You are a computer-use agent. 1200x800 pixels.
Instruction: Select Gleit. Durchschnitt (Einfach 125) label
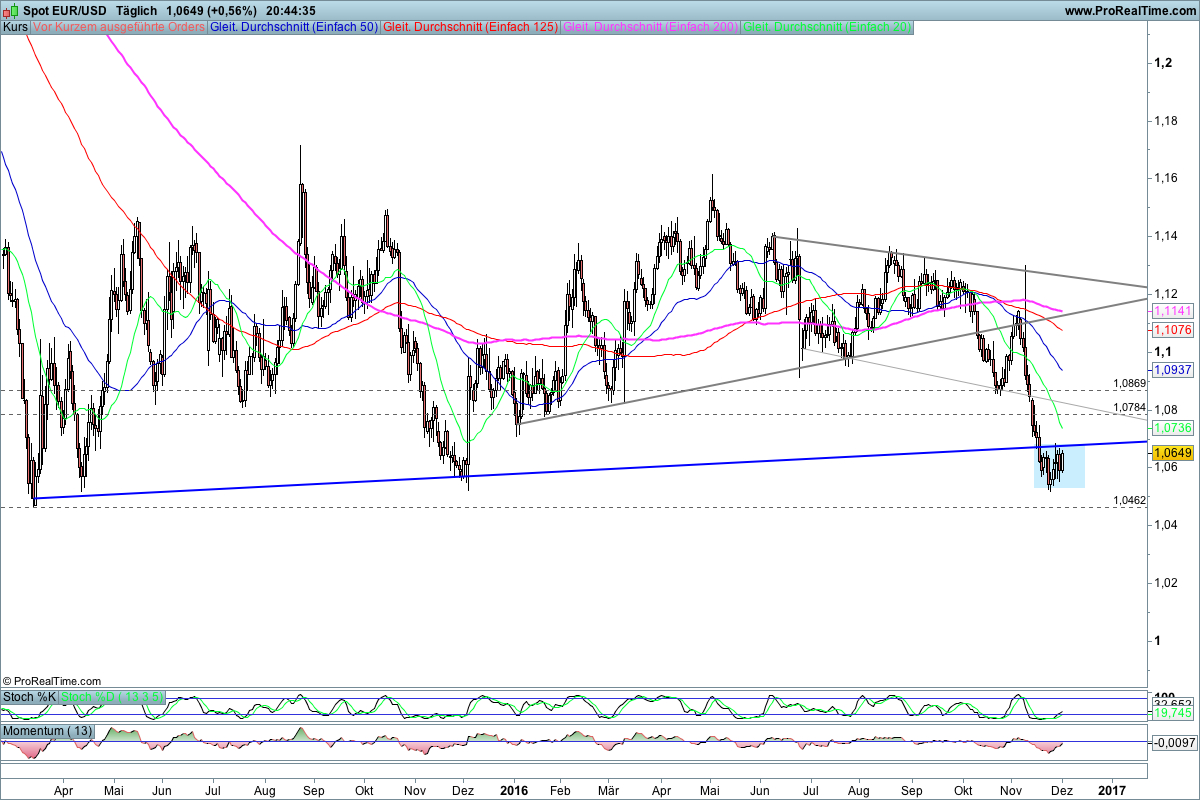point(470,27)
